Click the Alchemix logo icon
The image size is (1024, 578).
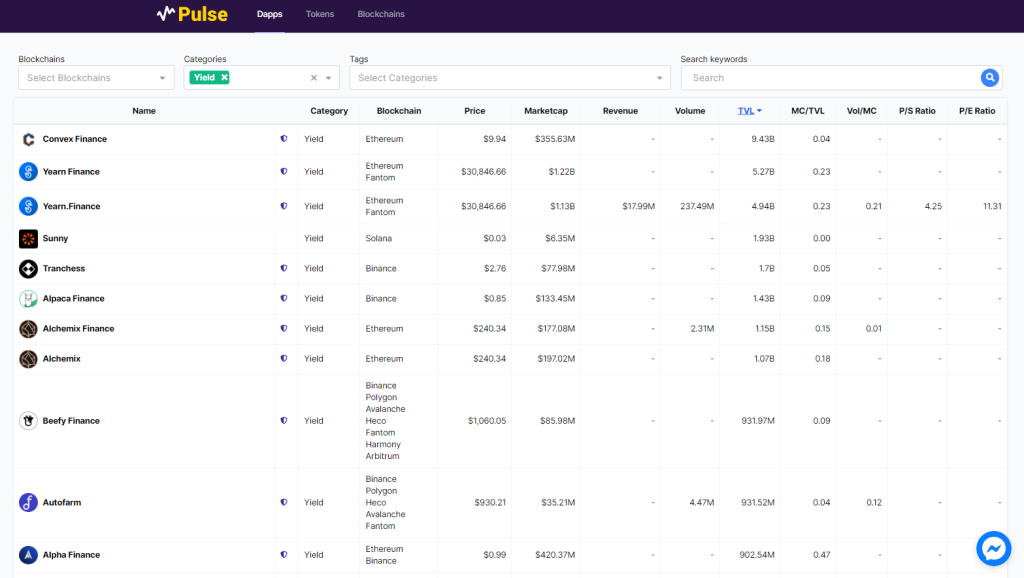[x=28, y=359]
